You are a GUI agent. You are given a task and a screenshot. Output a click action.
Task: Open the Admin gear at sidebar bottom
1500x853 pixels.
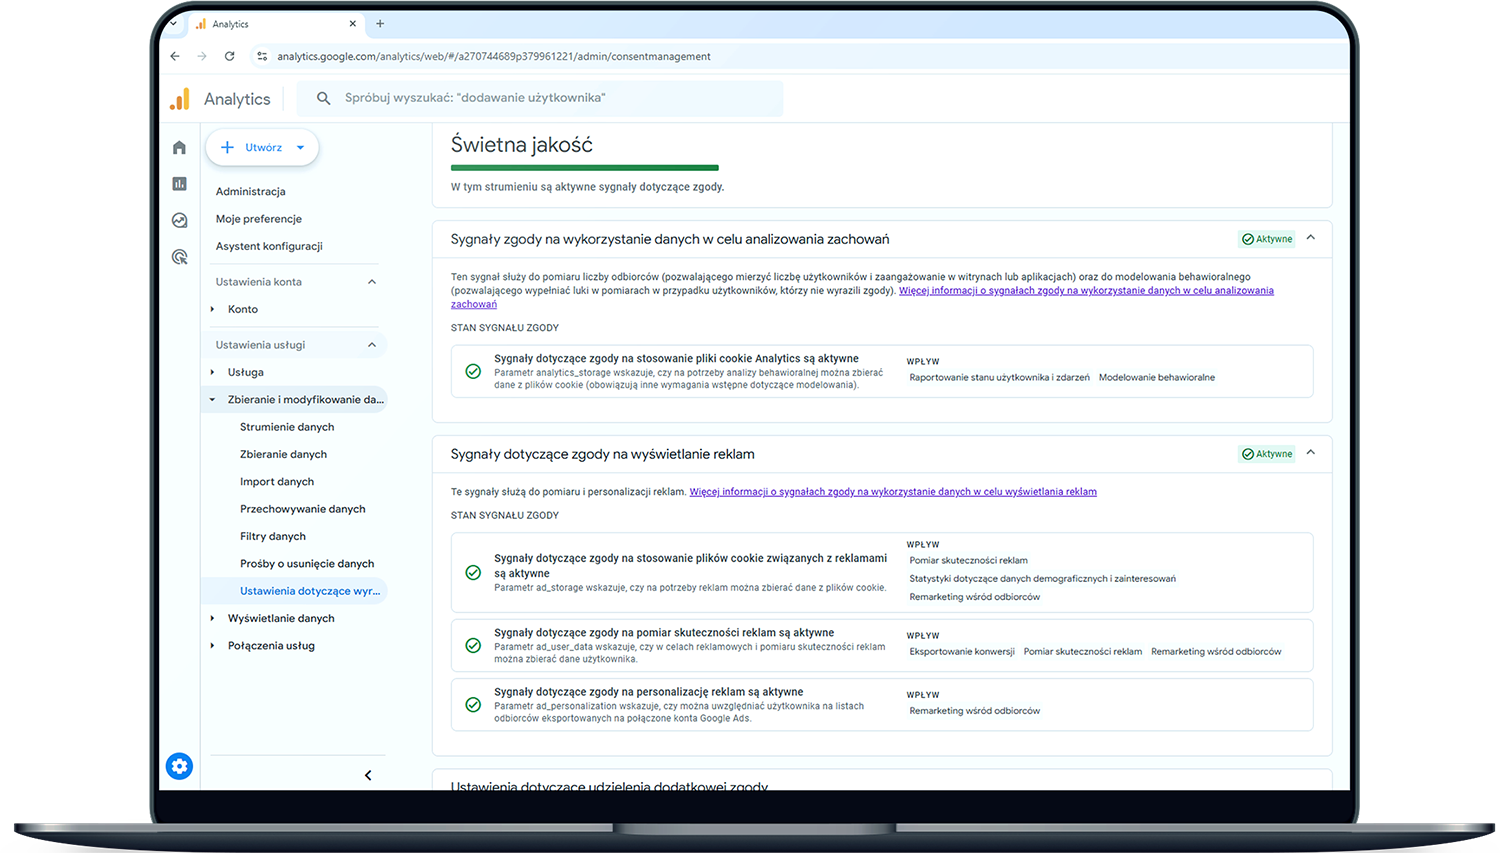tap(179, 766)
